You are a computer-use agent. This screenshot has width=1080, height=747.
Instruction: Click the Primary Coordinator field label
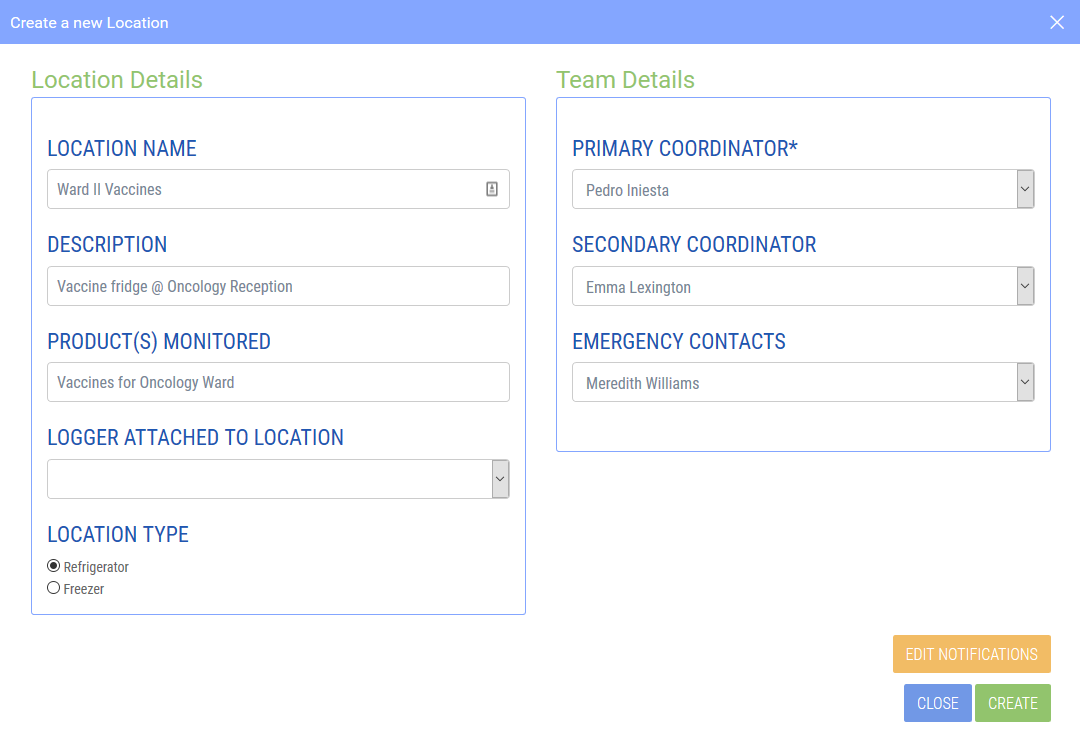[685, 149]
